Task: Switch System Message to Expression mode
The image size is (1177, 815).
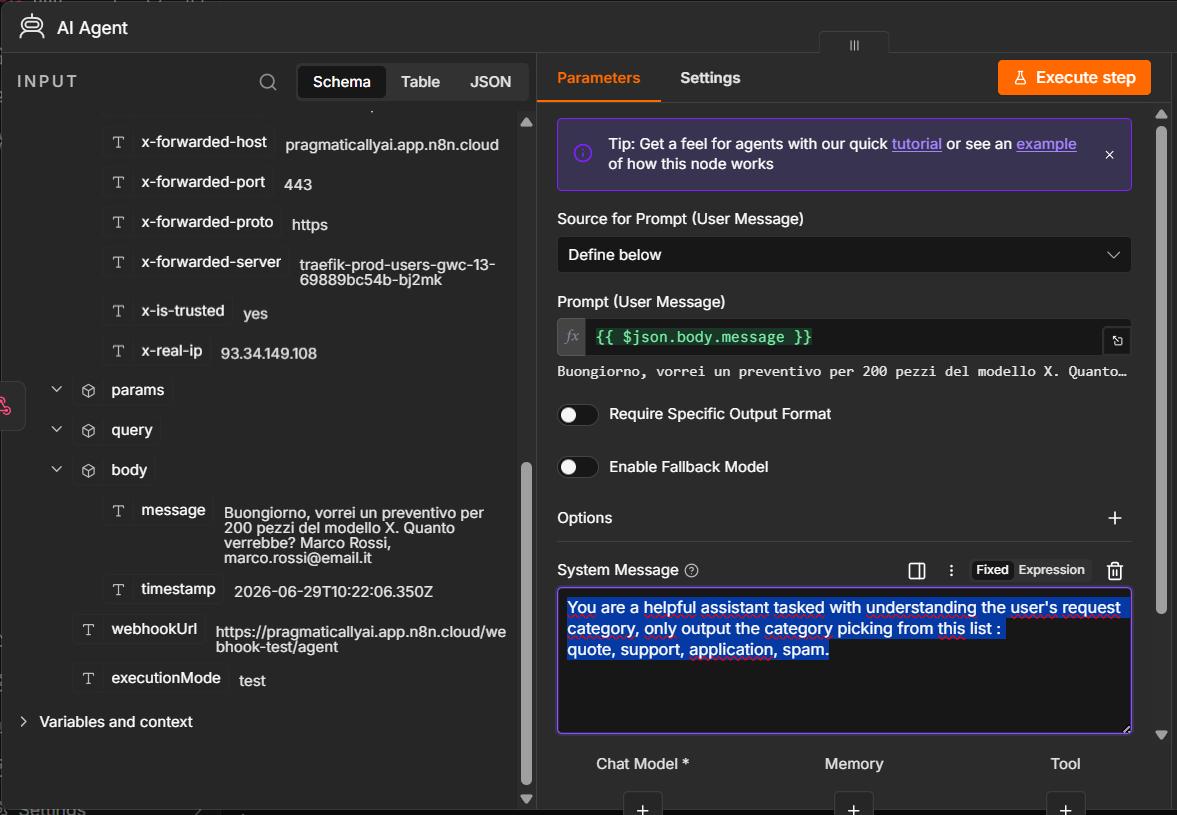Action: (x=1051, y=570)
